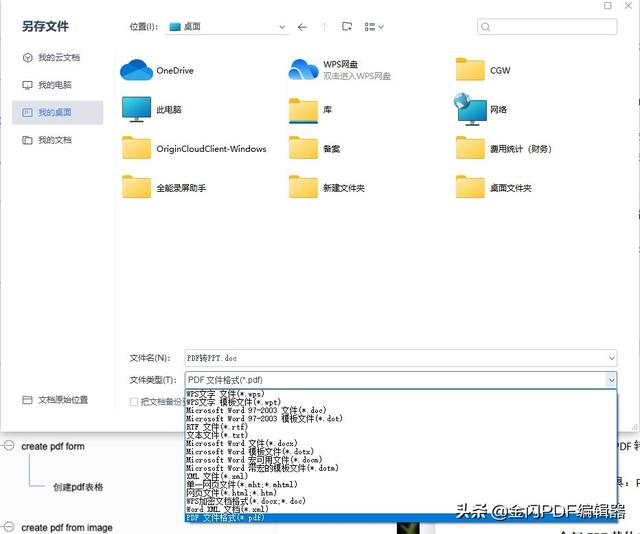
Task: Open the 备案 folder
Action: pos(314,149)
